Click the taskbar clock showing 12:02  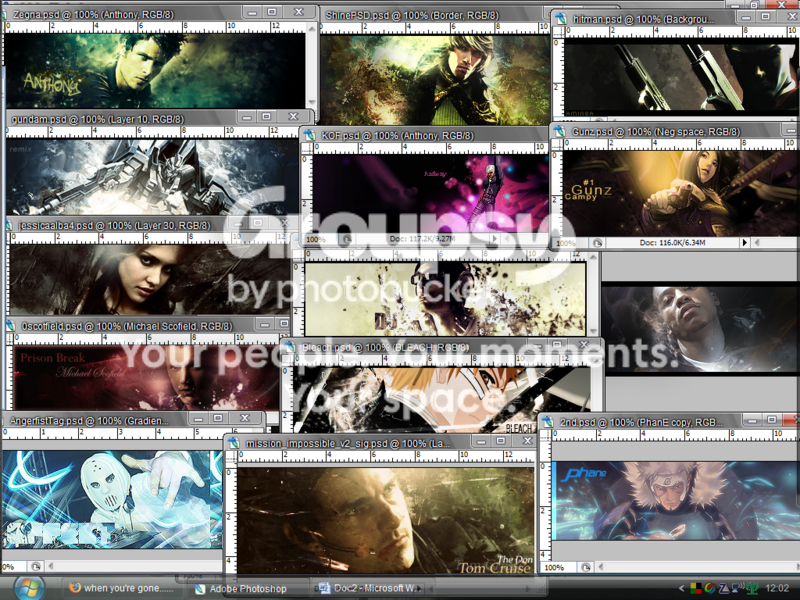pyautogui.click(x=777, y=588)
